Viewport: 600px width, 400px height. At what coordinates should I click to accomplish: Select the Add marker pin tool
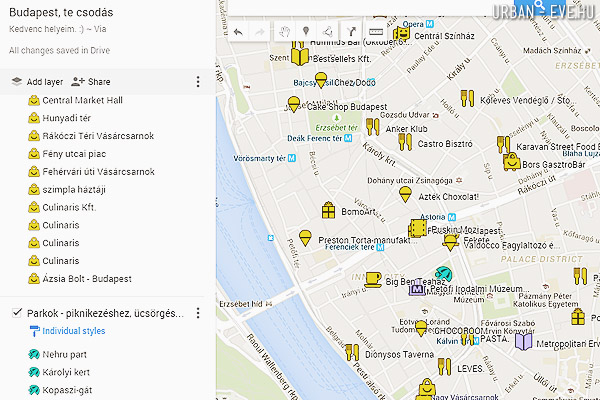[x=306, y=31]
